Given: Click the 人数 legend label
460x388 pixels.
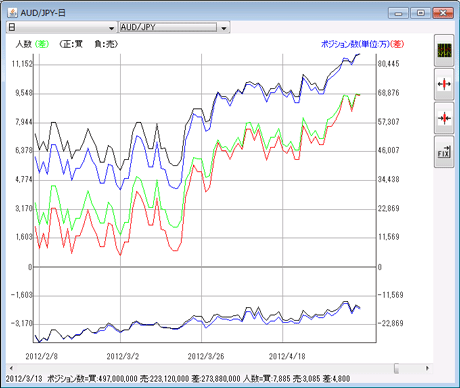Looking at the screenshot, I should click(x=23, y=44).
